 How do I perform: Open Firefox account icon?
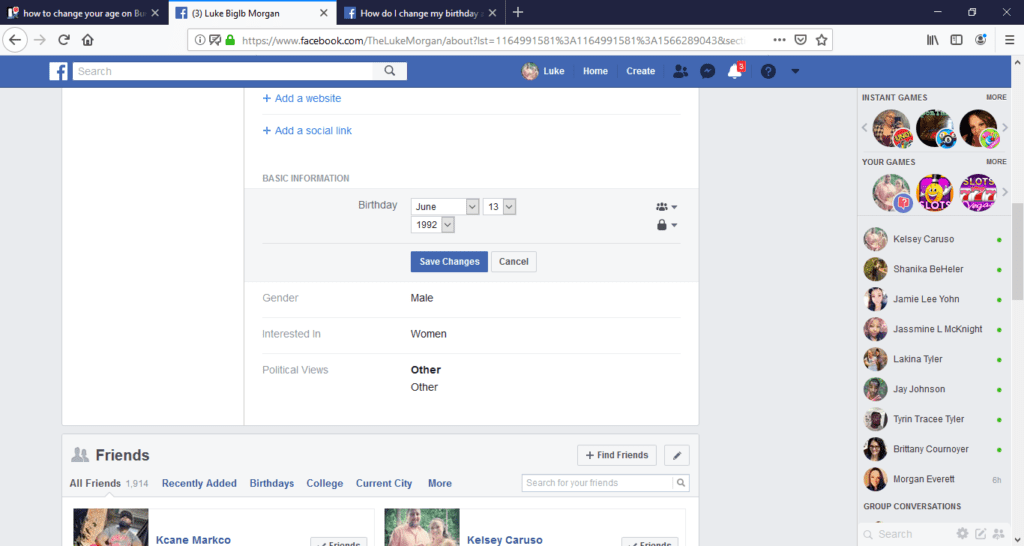pyautogui.click(x=980, y=40)
